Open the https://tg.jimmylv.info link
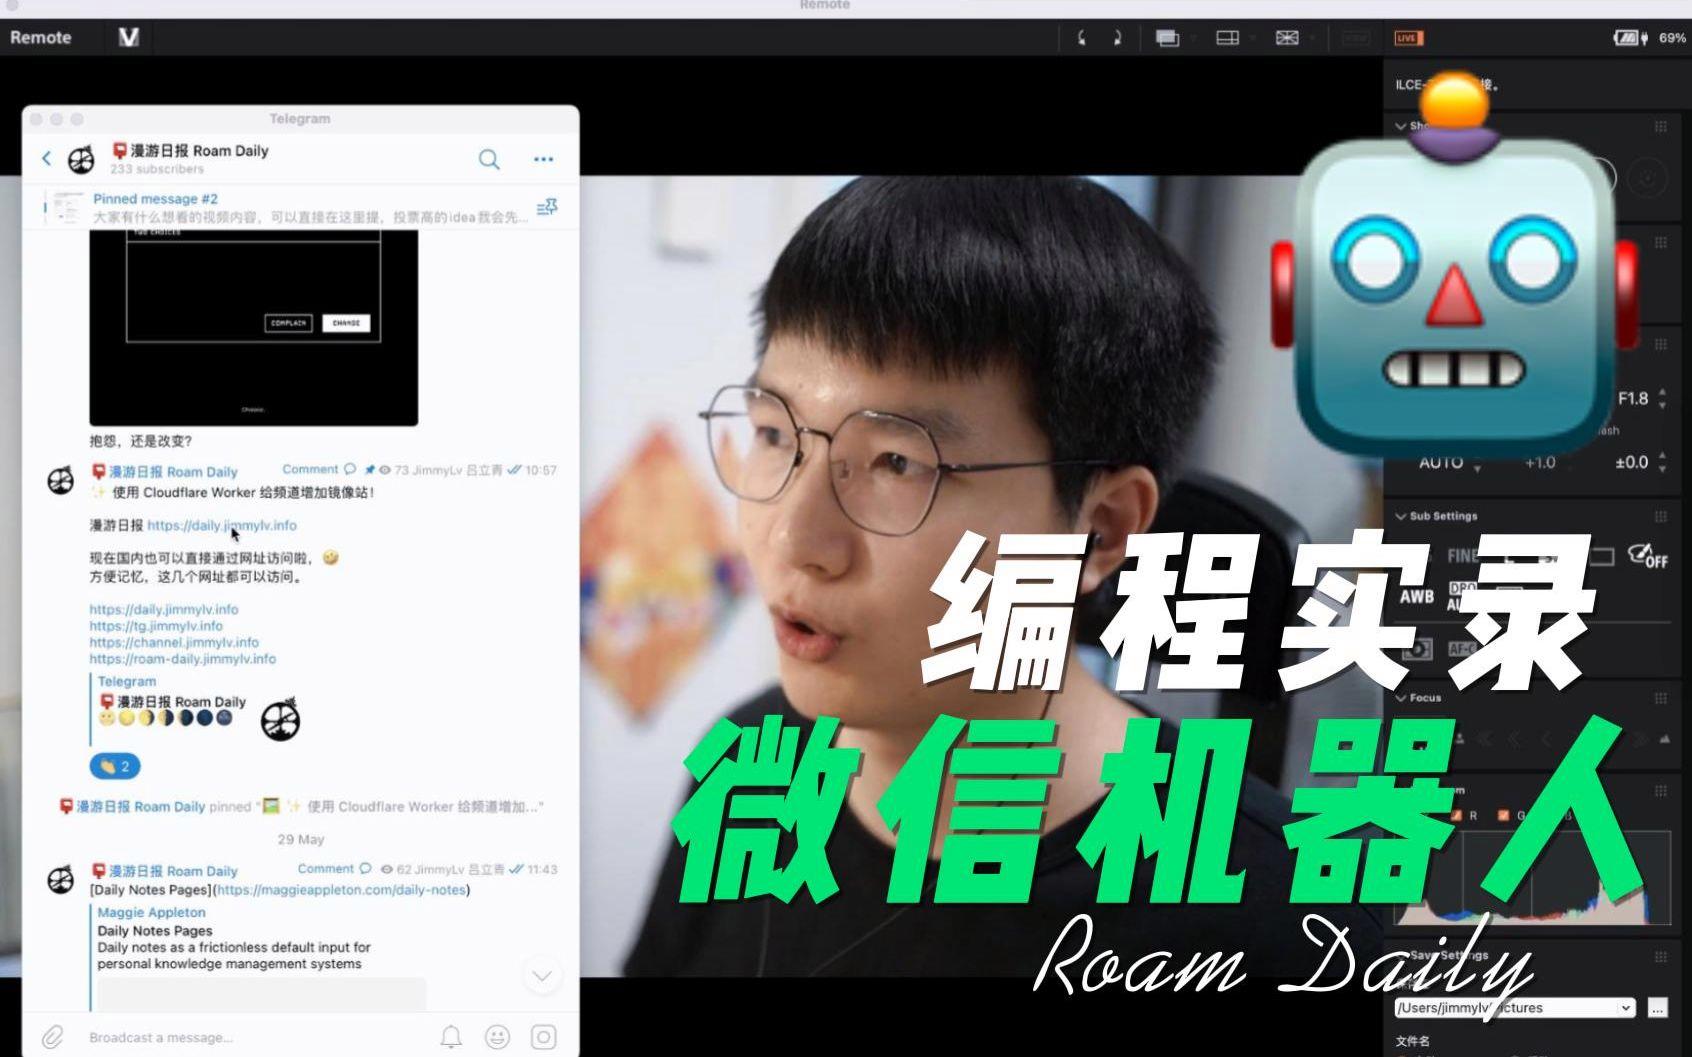The height and width of the screenshot is (1057, 1692). [156, 626]
